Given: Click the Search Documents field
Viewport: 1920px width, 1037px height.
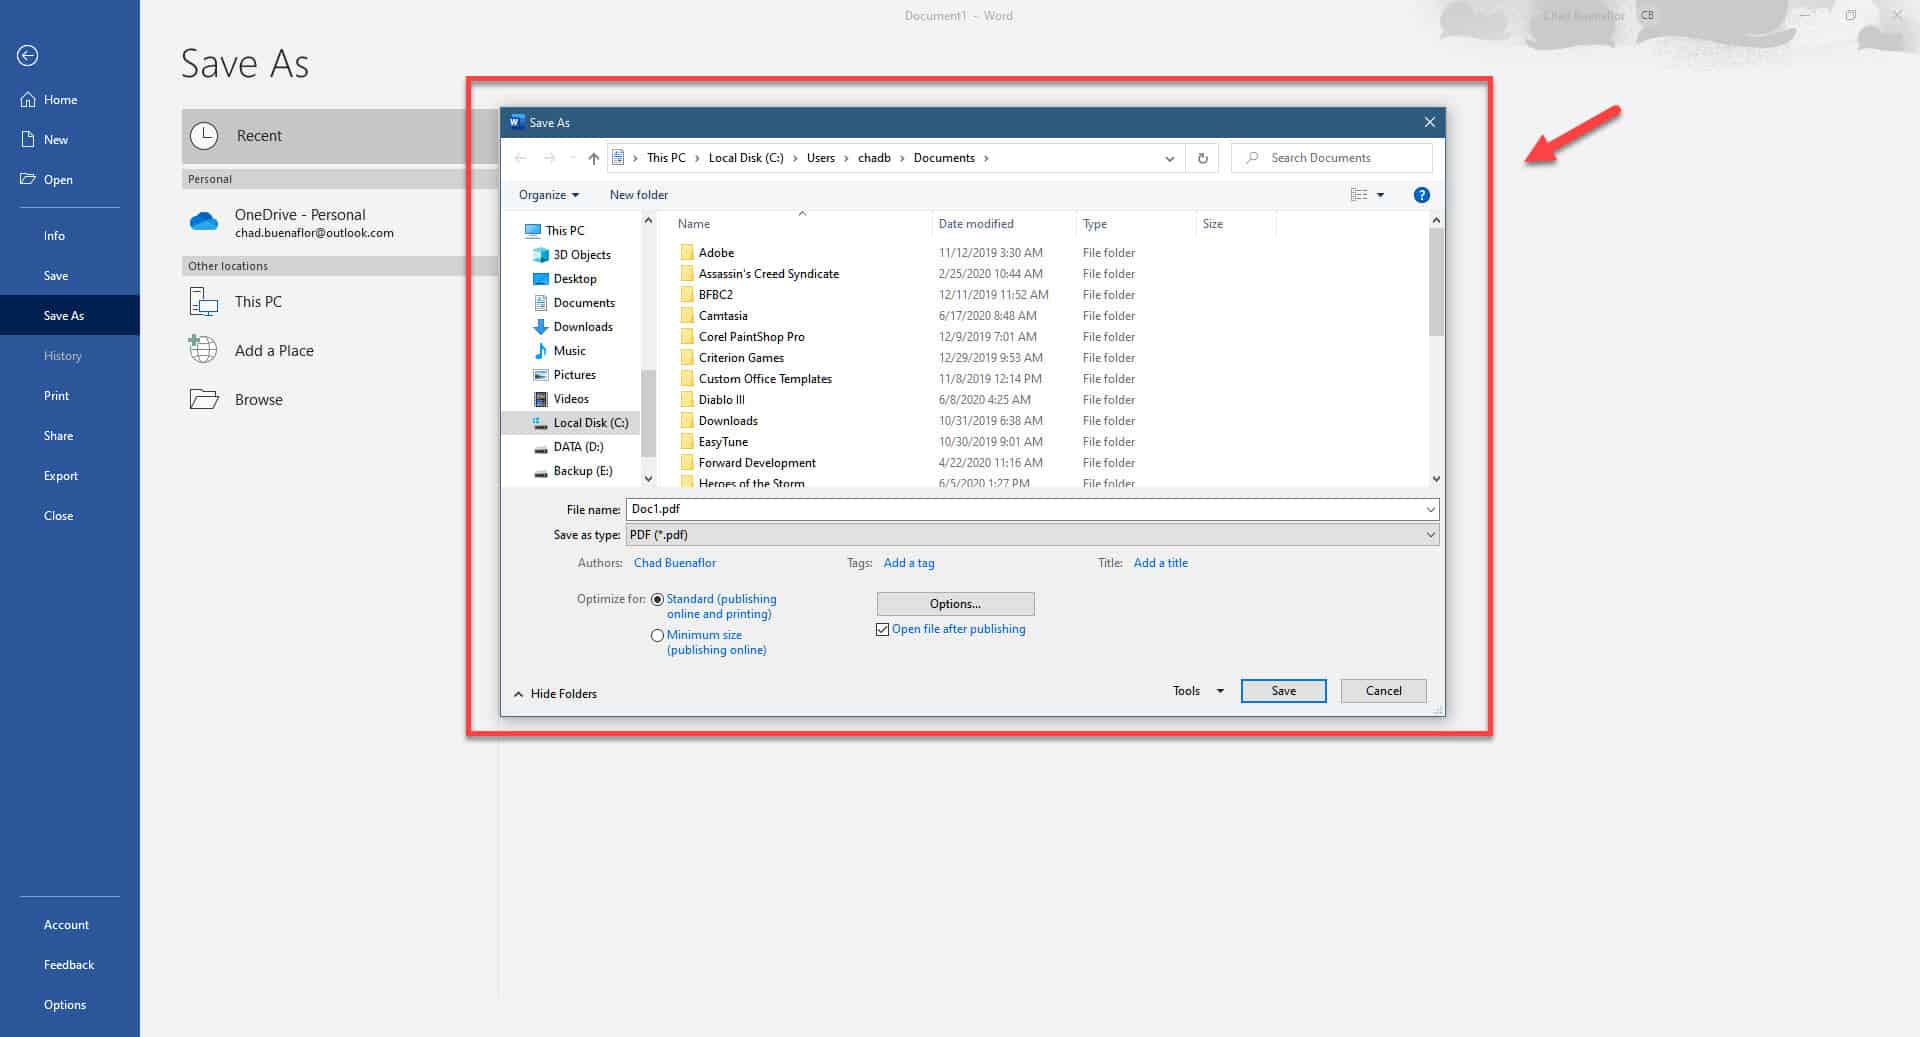Looking at the screenshot, I should tap(1332, 158).
